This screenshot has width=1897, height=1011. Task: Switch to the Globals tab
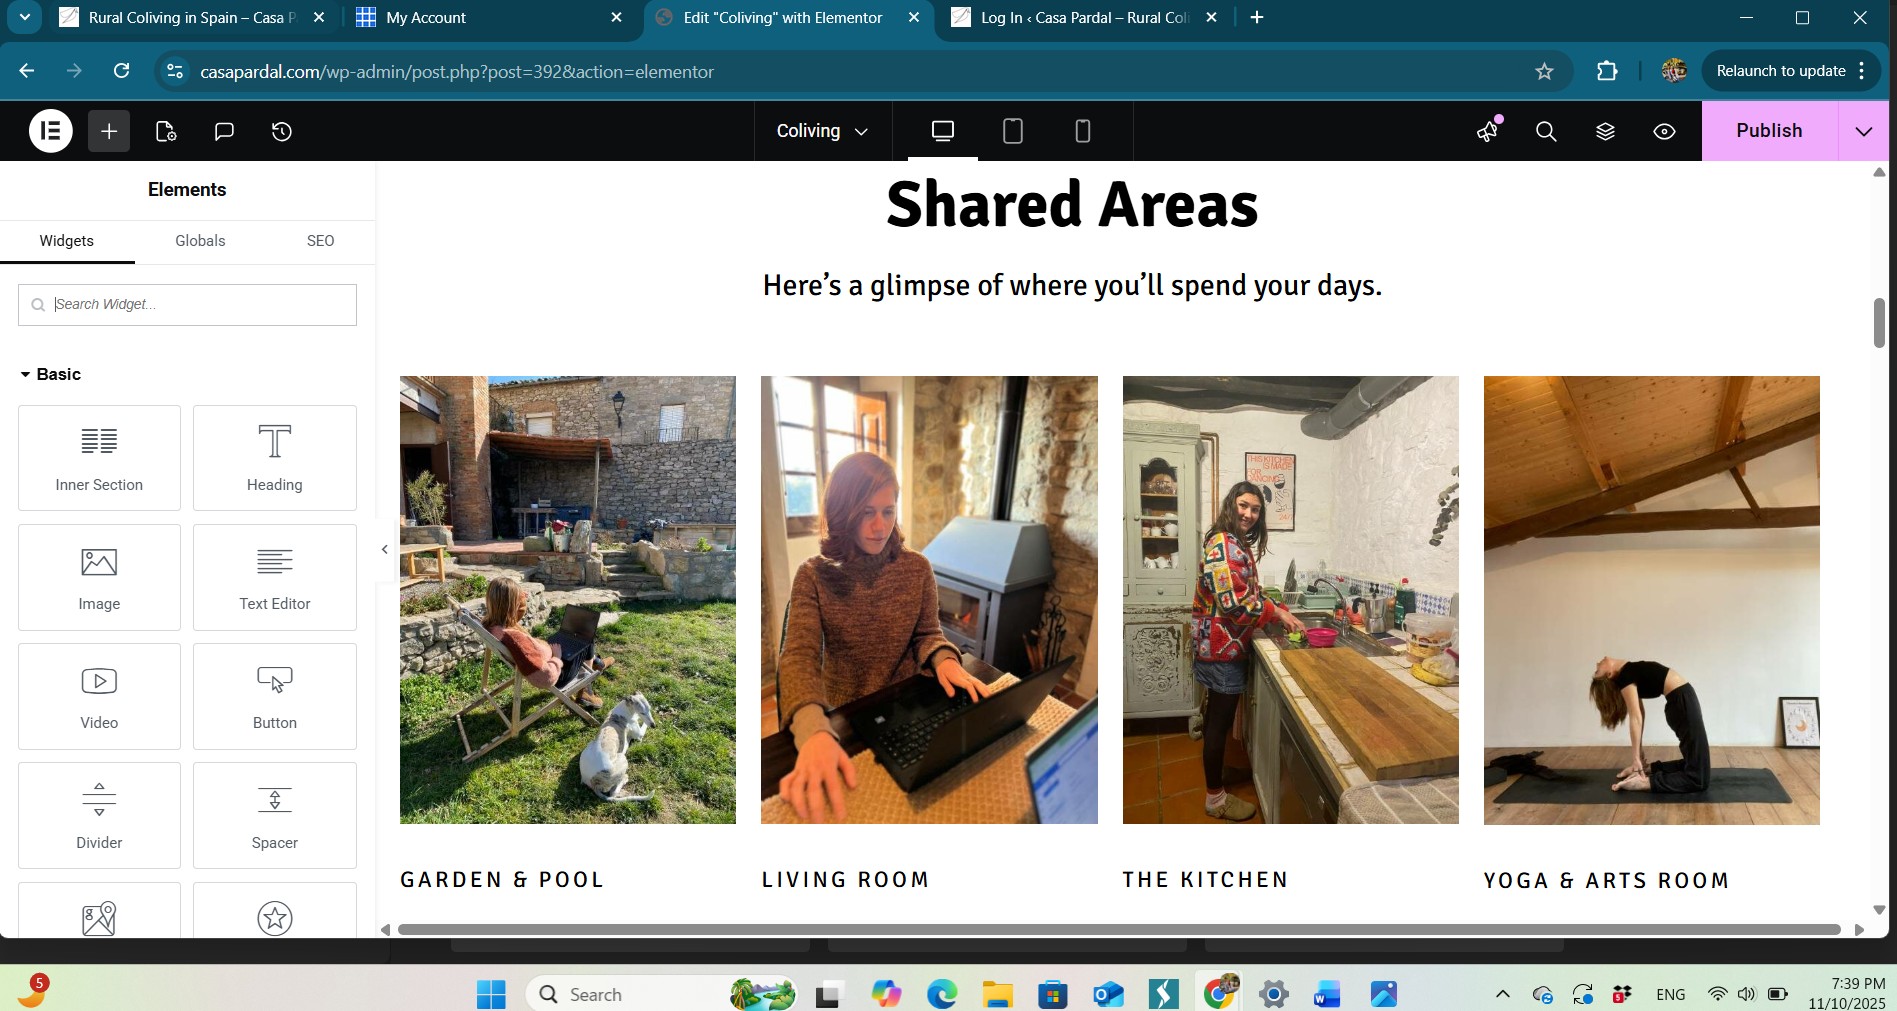(x=200, y=241)
